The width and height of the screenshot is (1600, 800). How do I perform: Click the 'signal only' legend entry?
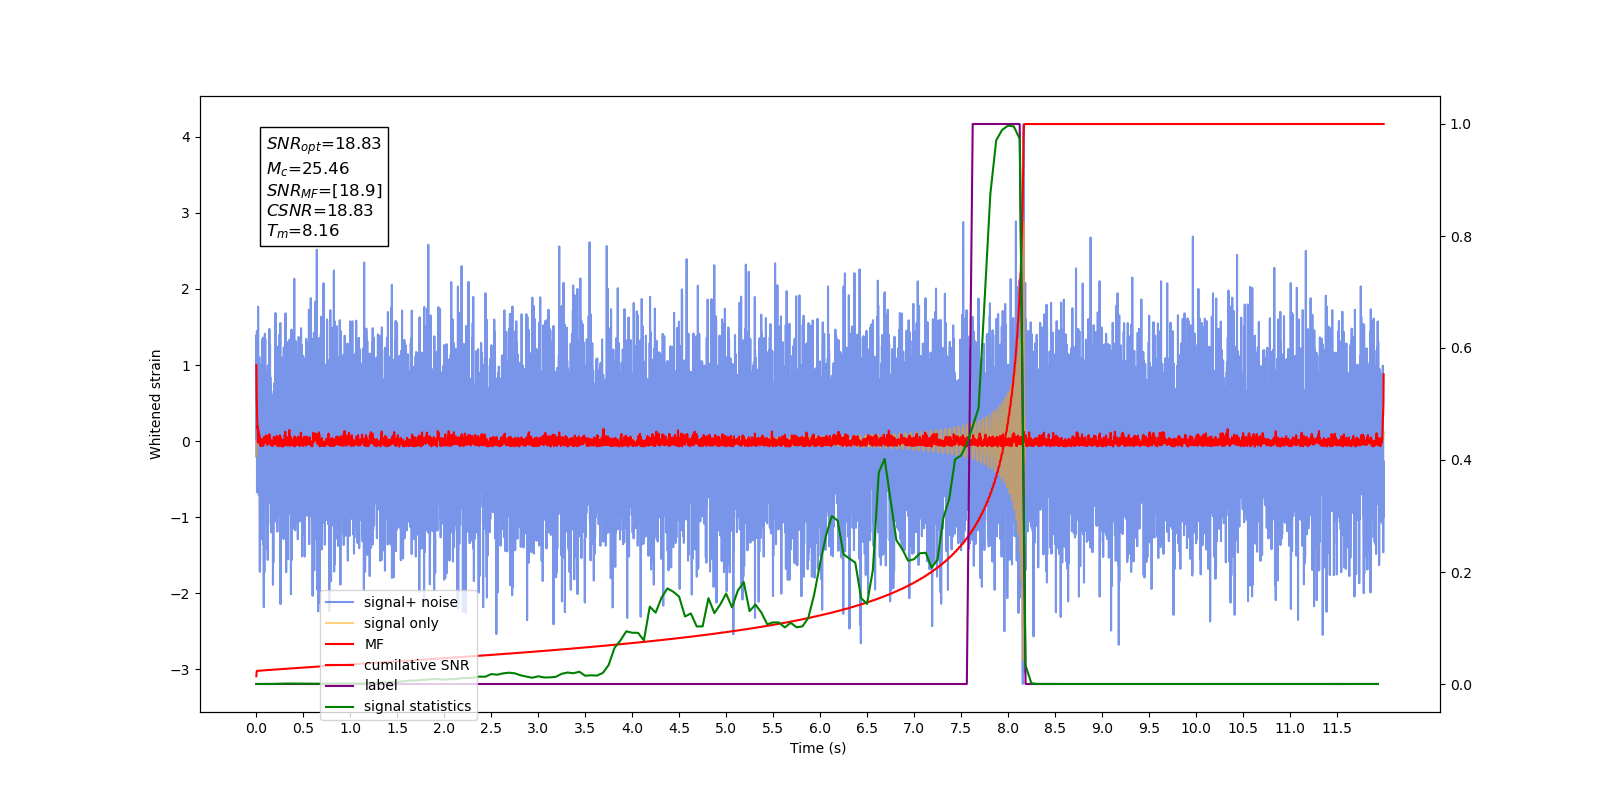382,623
